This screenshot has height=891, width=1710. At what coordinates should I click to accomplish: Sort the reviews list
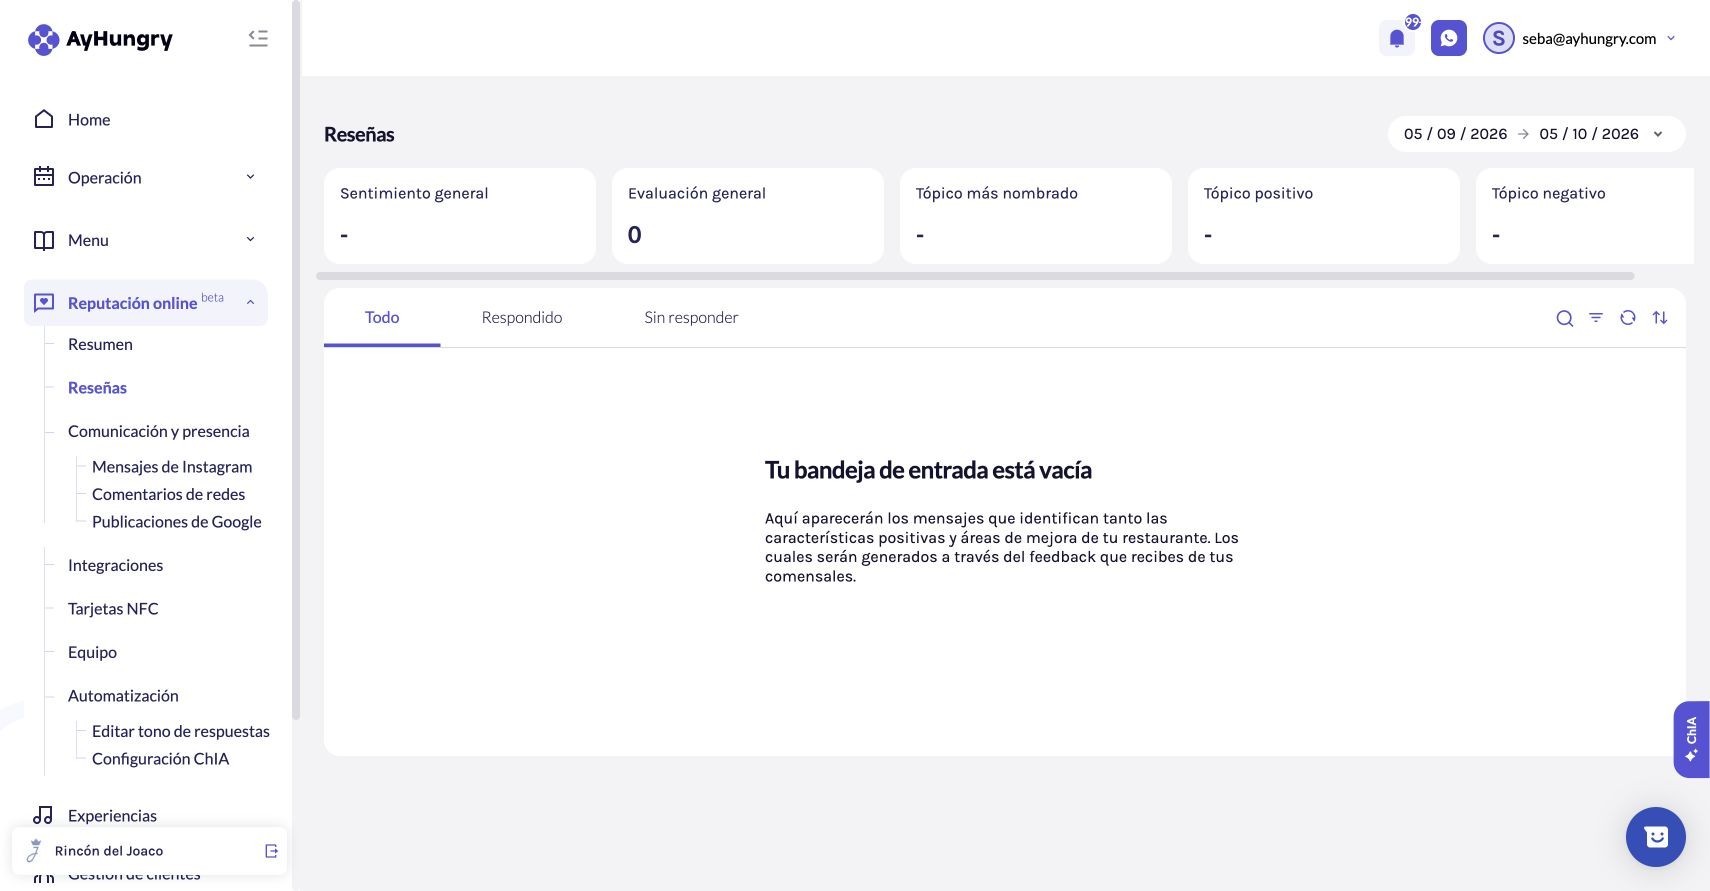coord(1660,318)
